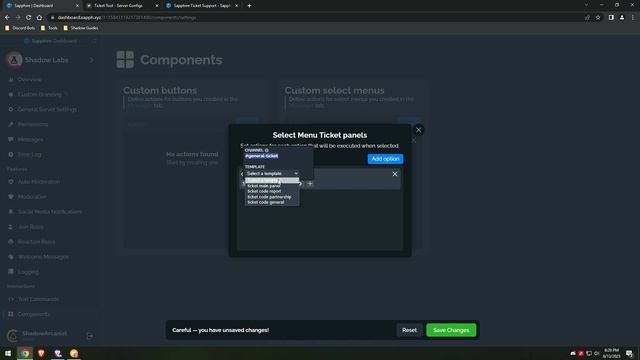Focus the dashboard.sapph.xyz address bar
Image resolution: width=640 pixels, height=360 pixels.
(314, 18)
